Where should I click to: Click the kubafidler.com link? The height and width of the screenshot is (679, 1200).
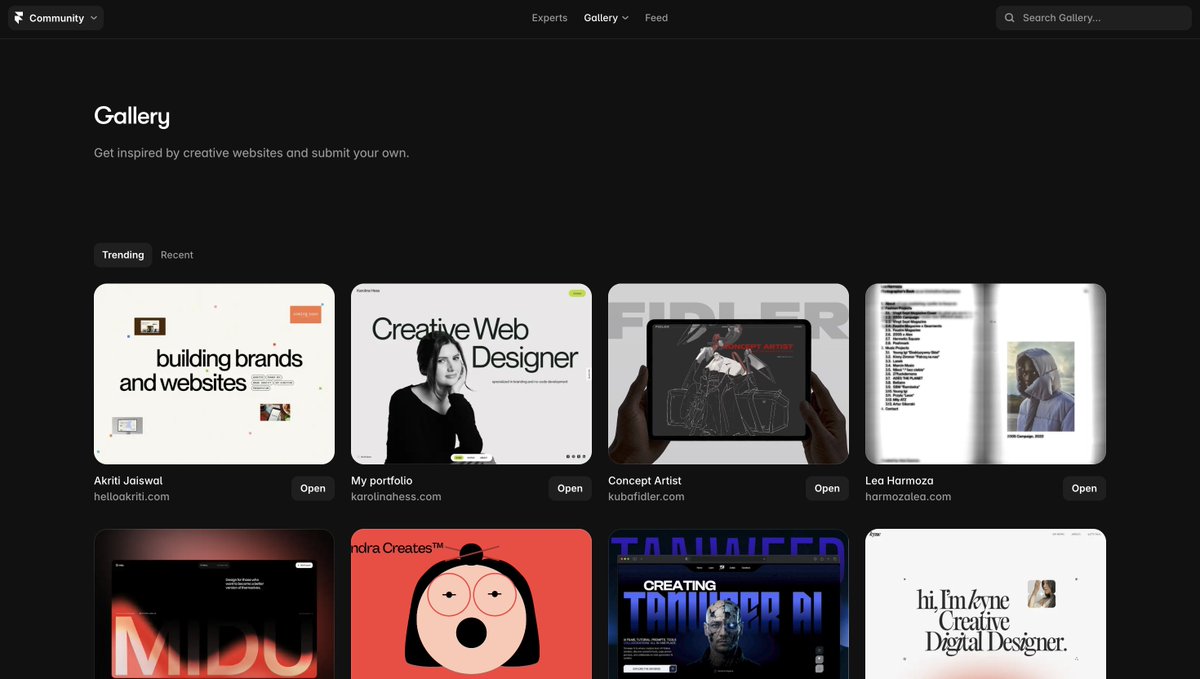(x=646, y=497)
